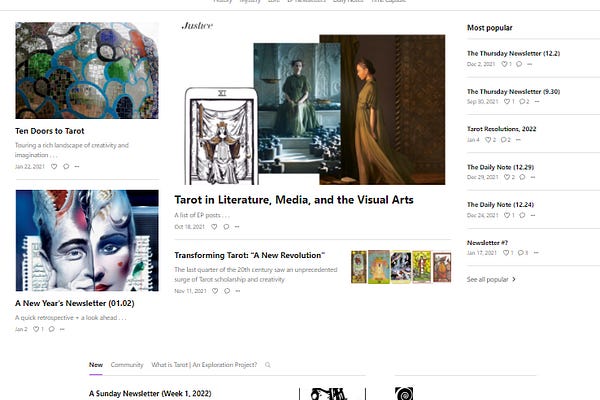The image size is (600, 400).
Task: Comment on The Thursday Newsletter (12.2)
Action: [519, 64]
